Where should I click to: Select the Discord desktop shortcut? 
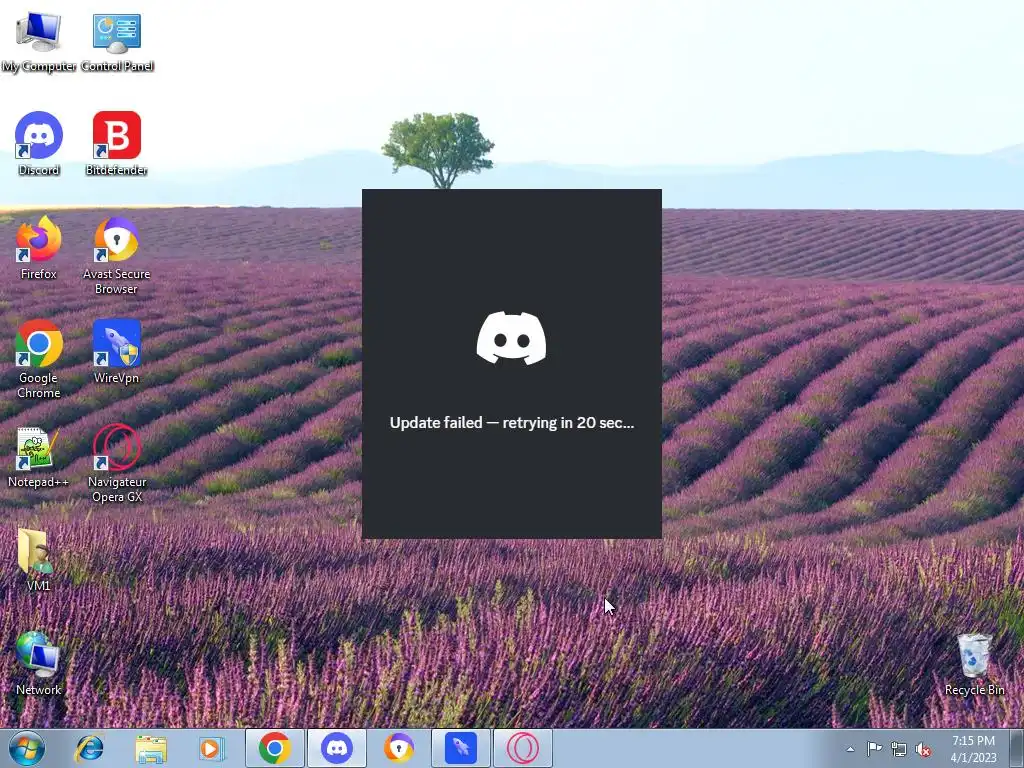click(x=39, y=144)
